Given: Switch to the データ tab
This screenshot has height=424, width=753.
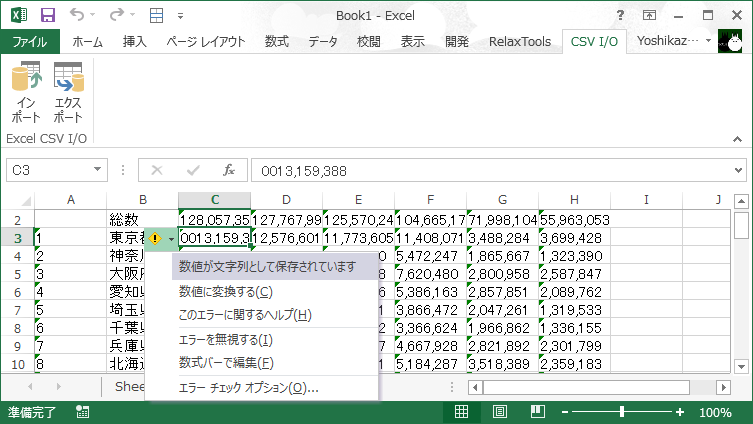Looking at the screenshot, I should tap(323, 42).
